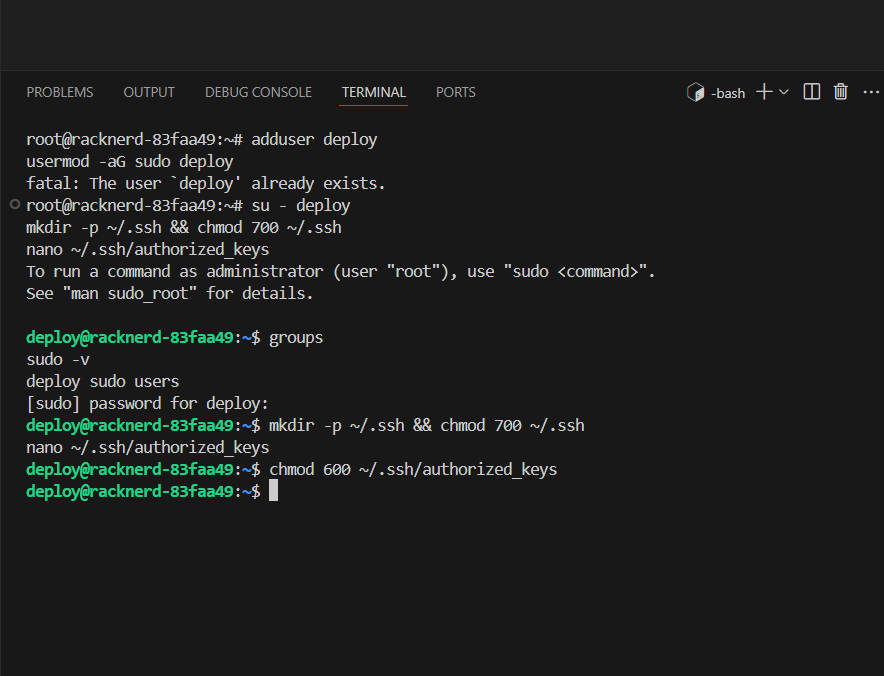884x676 pixels.
Task: Click the 'chmod 600 ~/.ssh/authorized_keys' command line
Action: [x=413, y=469]
